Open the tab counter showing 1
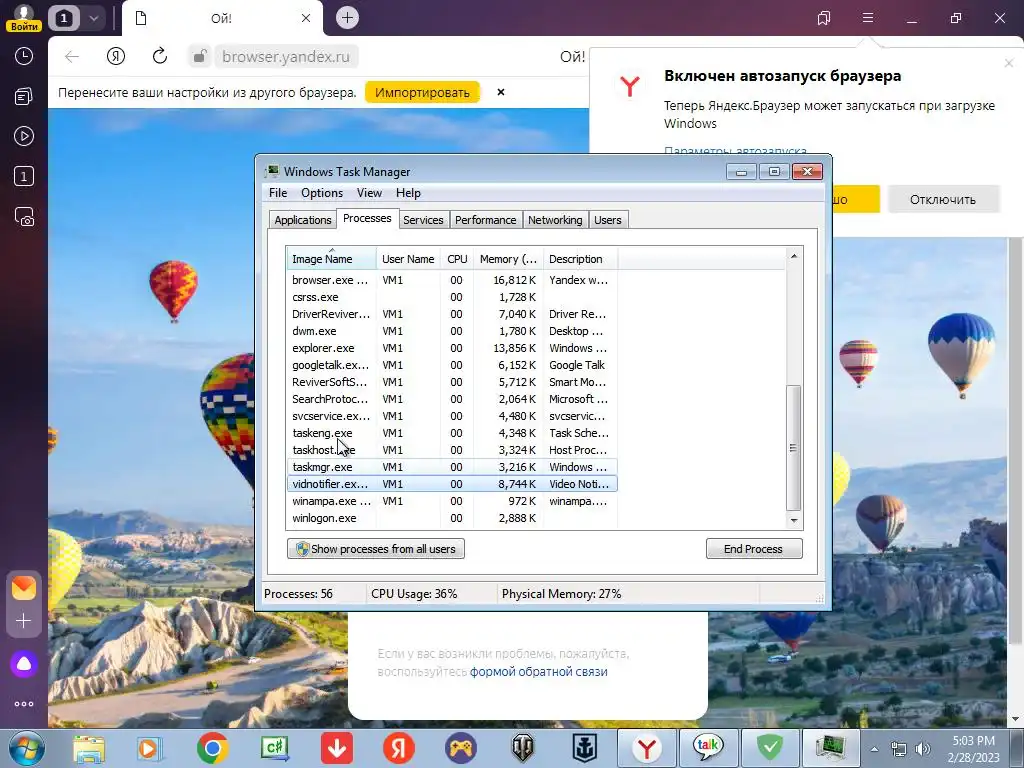The width and height of the screenshot is (1024, 768). (x=63, y=18)
